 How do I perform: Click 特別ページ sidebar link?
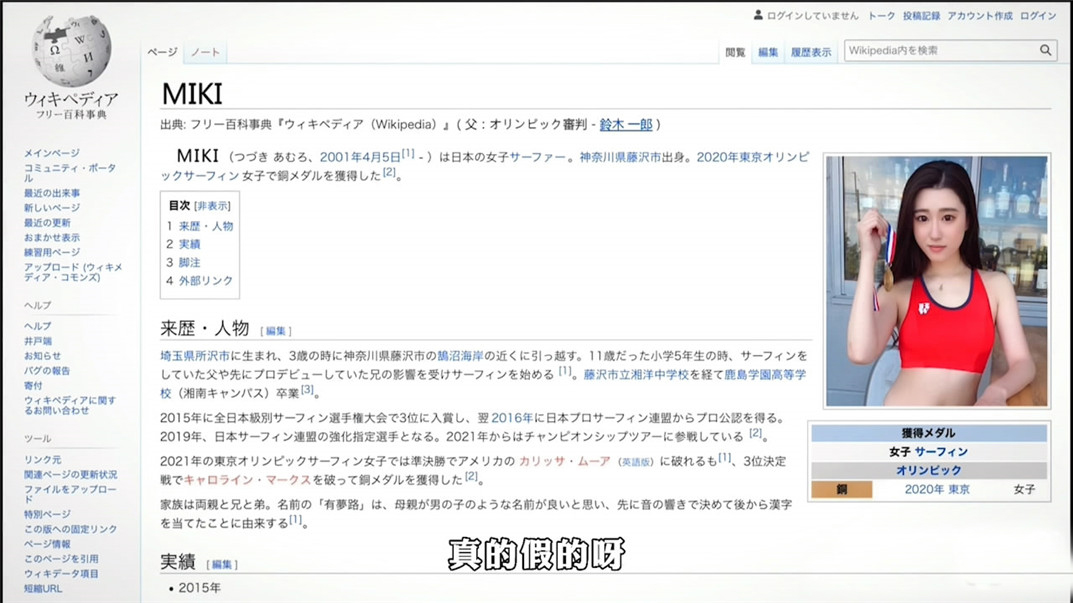[47, 514]
